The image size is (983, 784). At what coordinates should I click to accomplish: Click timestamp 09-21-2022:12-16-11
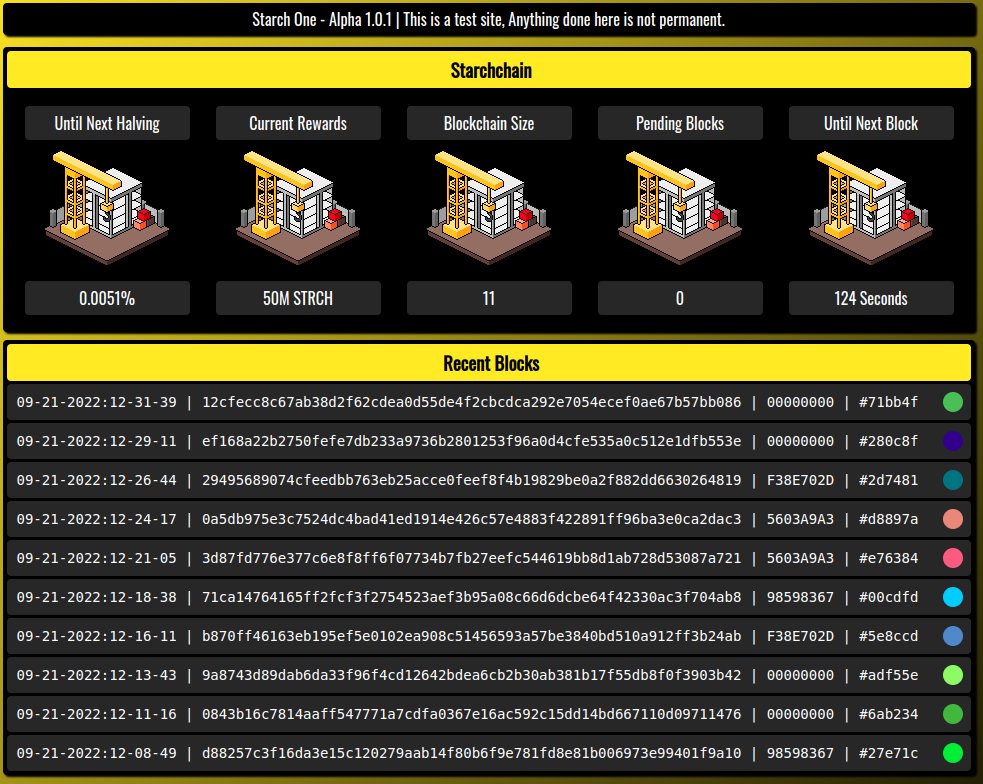[x=97, y=636]
